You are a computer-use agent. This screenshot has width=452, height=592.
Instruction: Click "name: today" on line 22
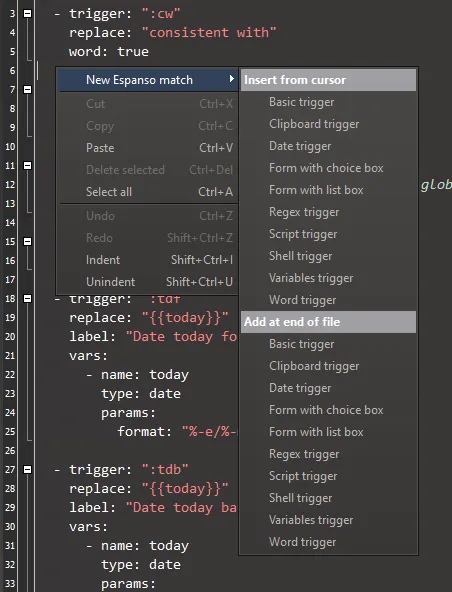point(145,375)
